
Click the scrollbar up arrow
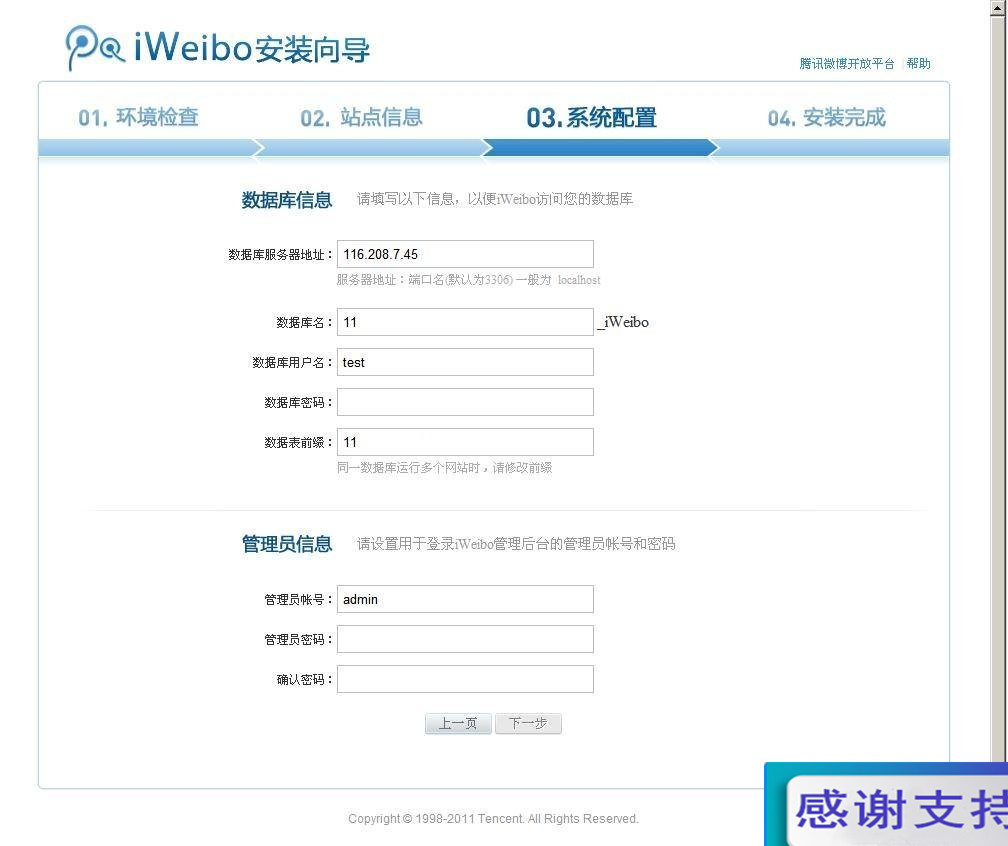coord(998,8)
